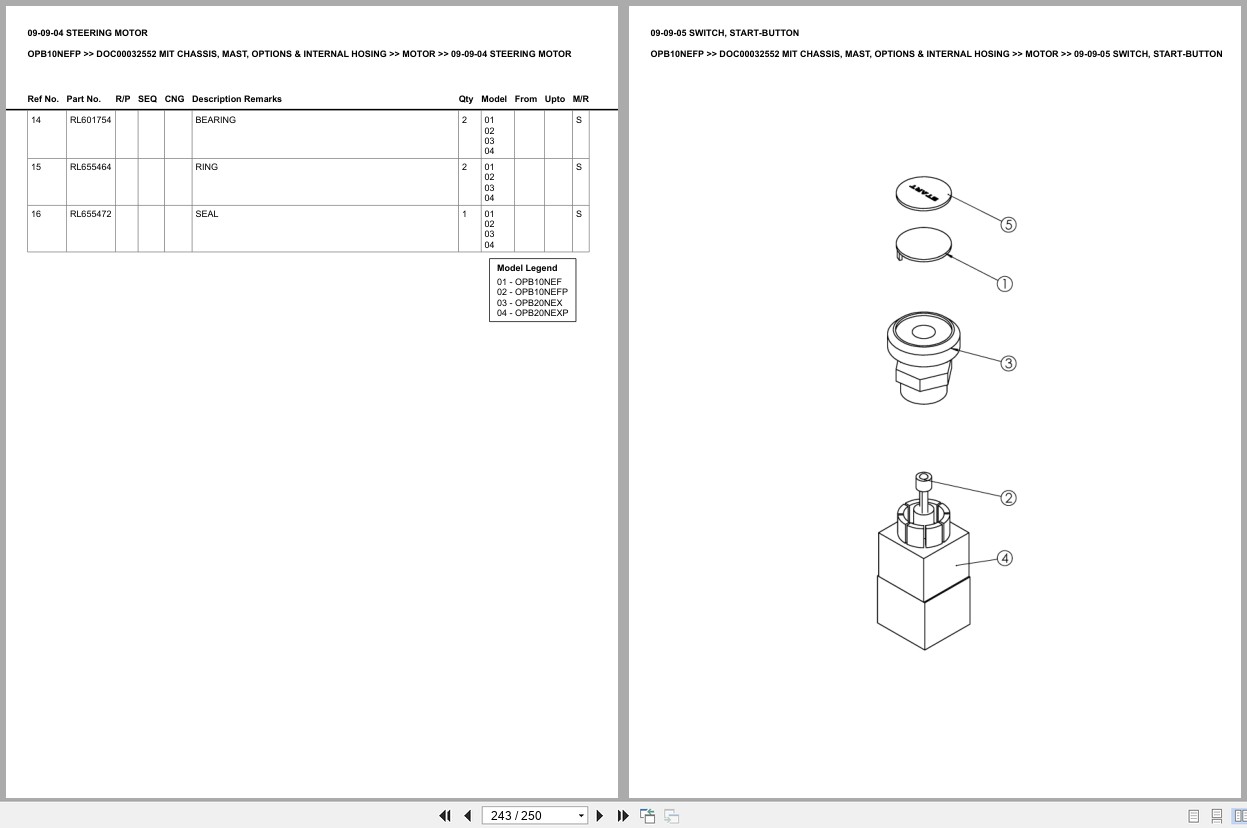
Task: Click the SEAL description cell
Action: point(325,229)
